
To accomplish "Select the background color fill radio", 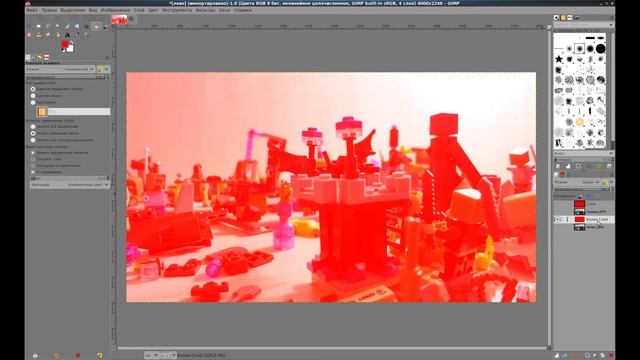I will coord(33,96).
